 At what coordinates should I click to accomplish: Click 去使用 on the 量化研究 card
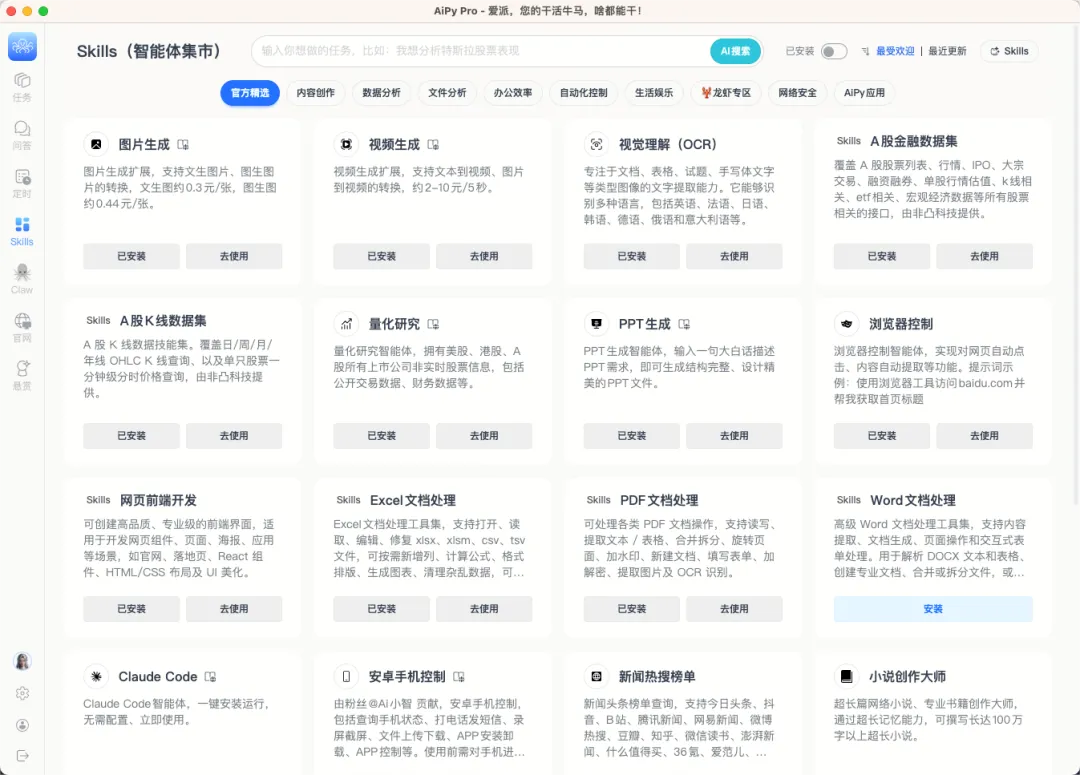484,436
